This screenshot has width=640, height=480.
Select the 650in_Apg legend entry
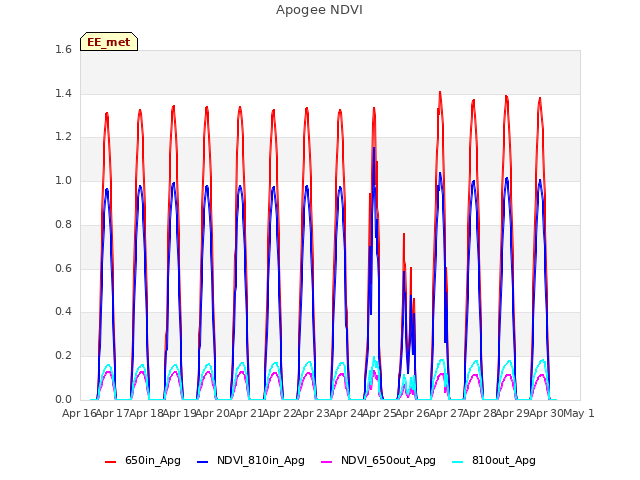click(143, 460)
